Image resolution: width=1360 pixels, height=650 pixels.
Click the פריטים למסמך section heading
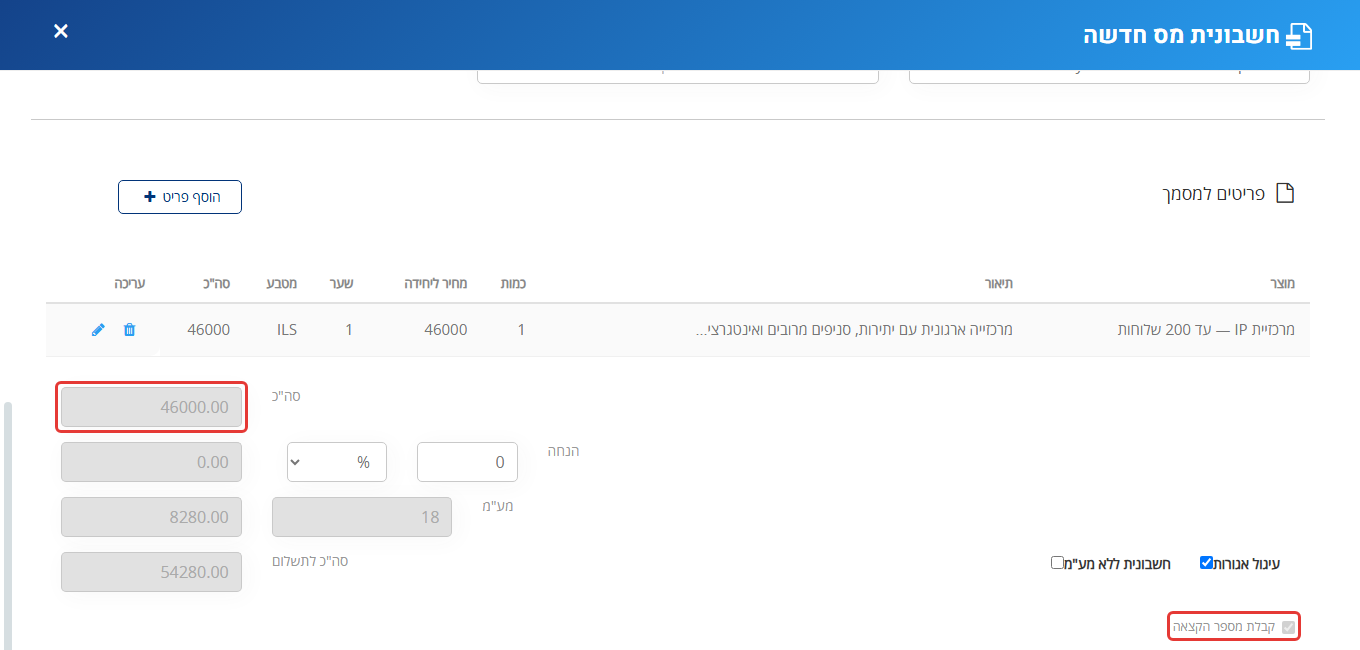click(1213, 193)
